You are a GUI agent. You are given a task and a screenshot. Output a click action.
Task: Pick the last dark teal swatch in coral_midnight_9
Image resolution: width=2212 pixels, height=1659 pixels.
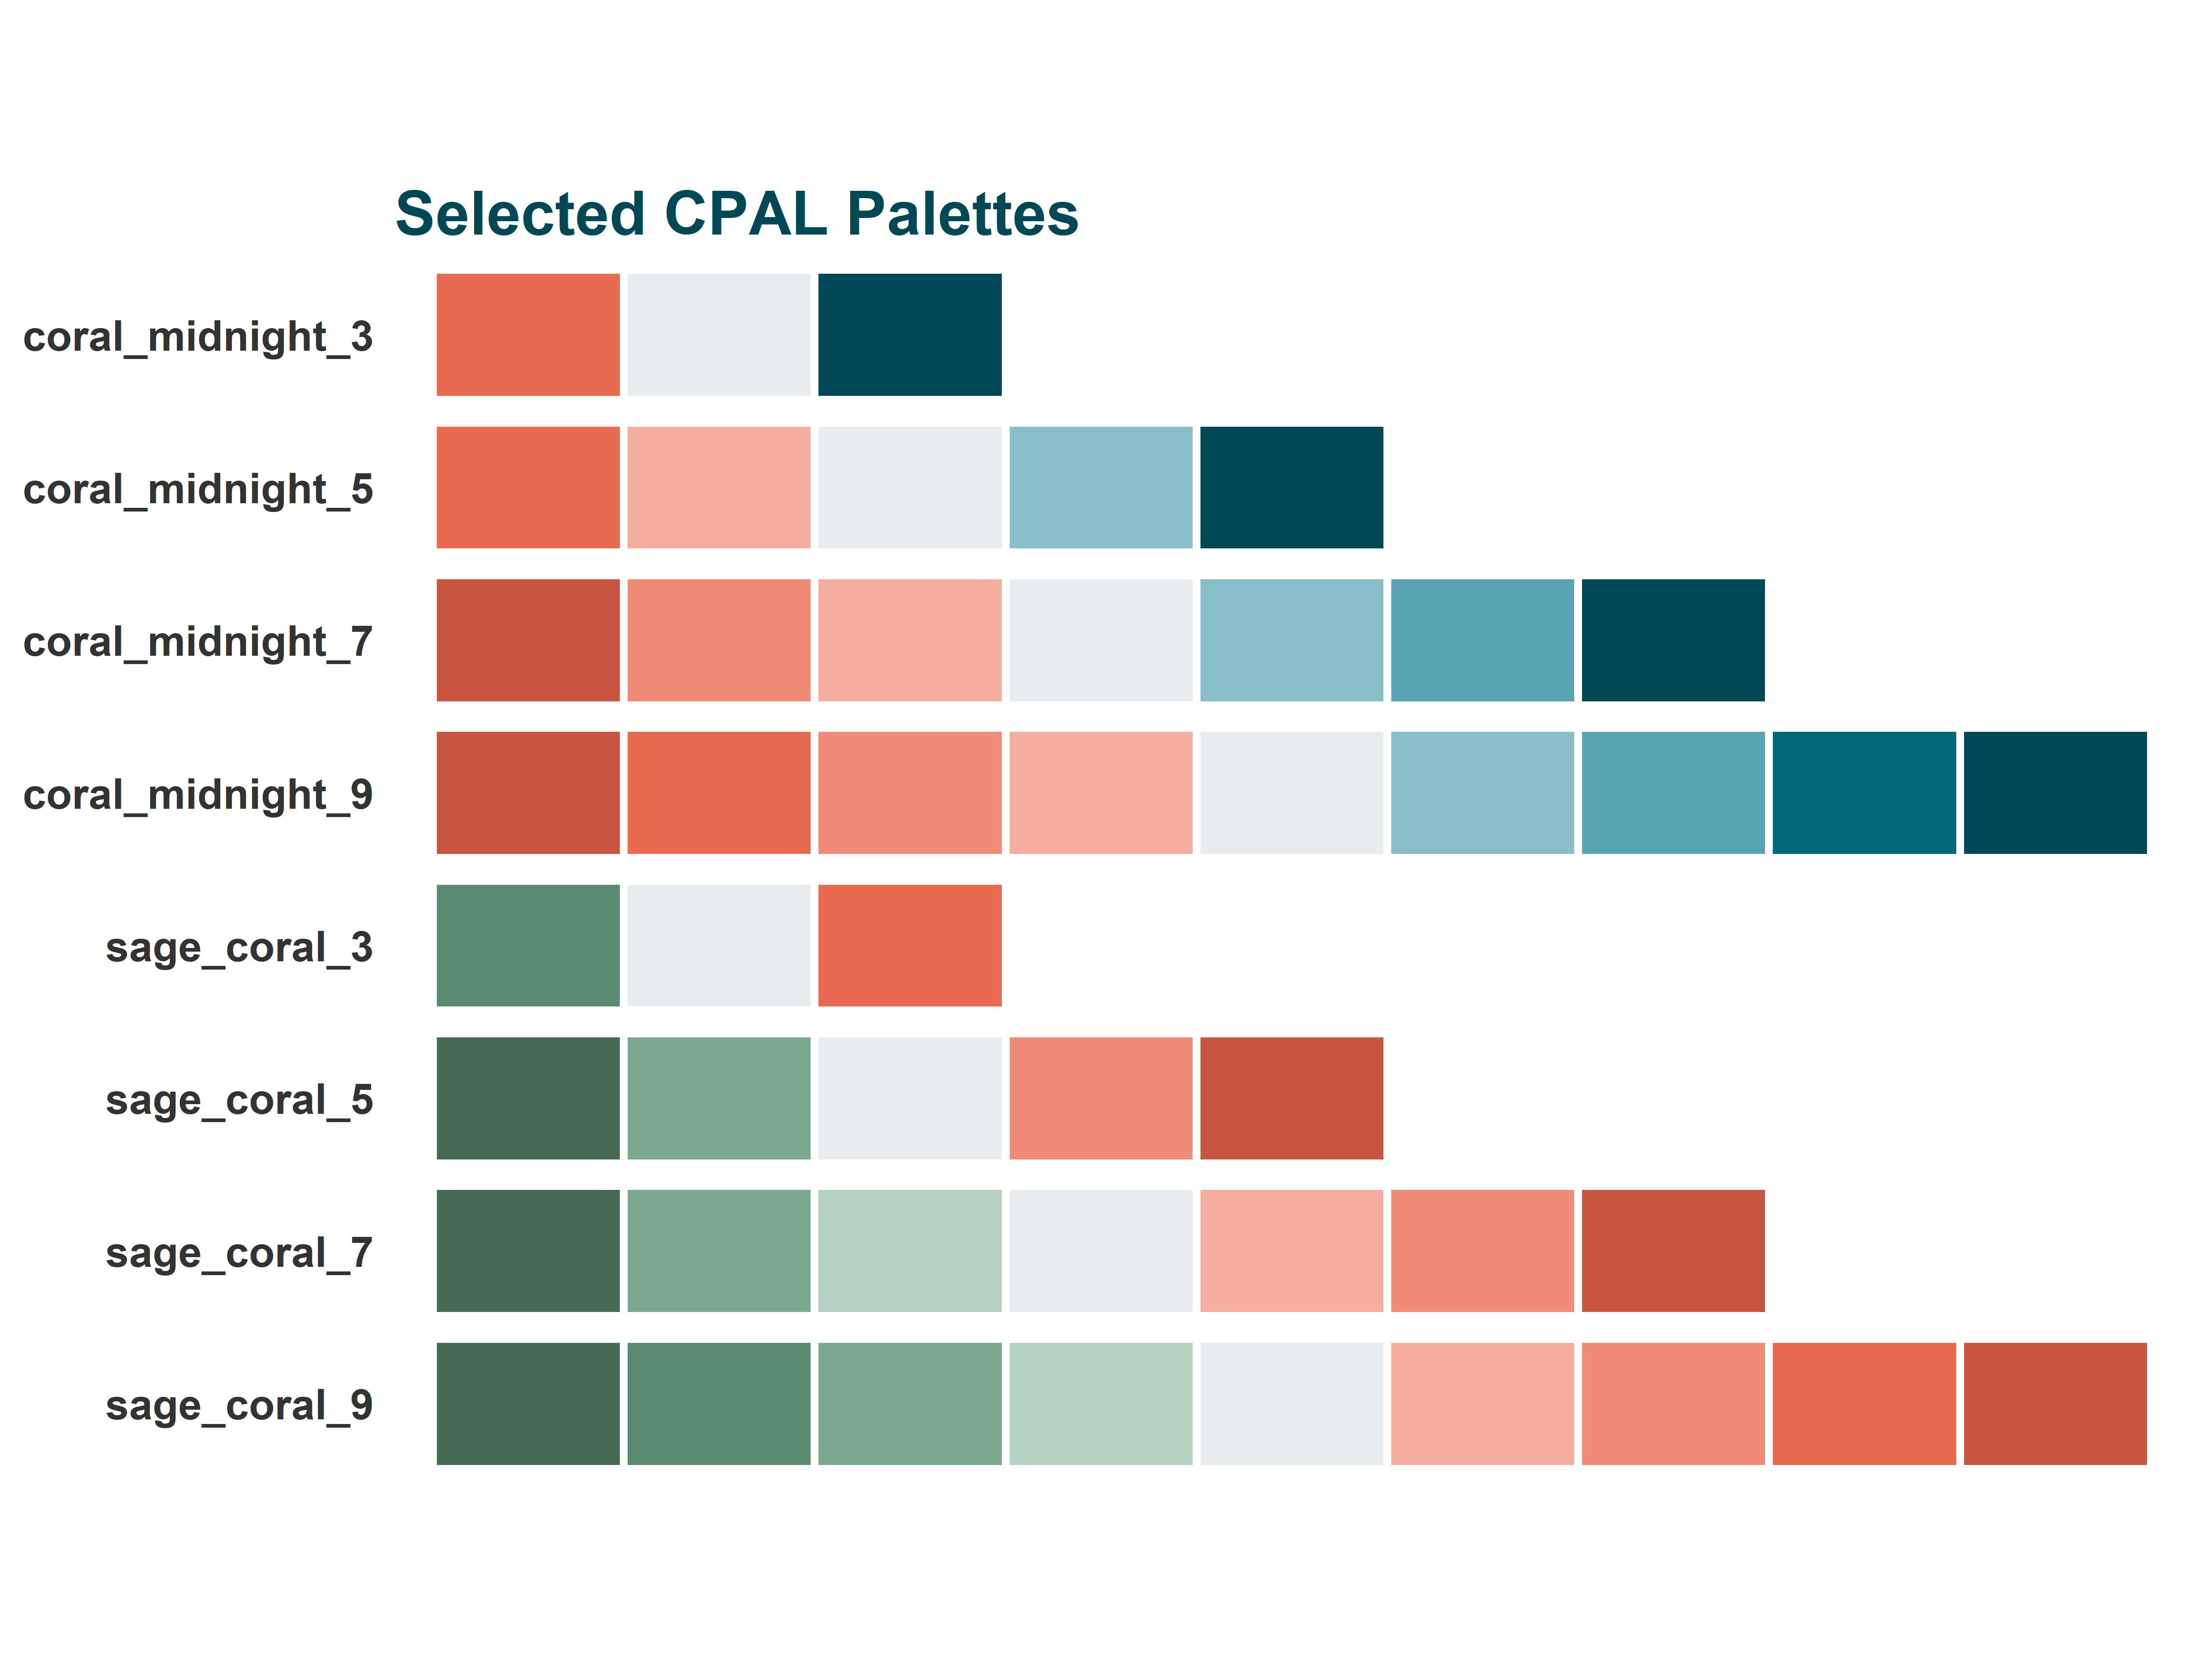tap(2054, 793)
